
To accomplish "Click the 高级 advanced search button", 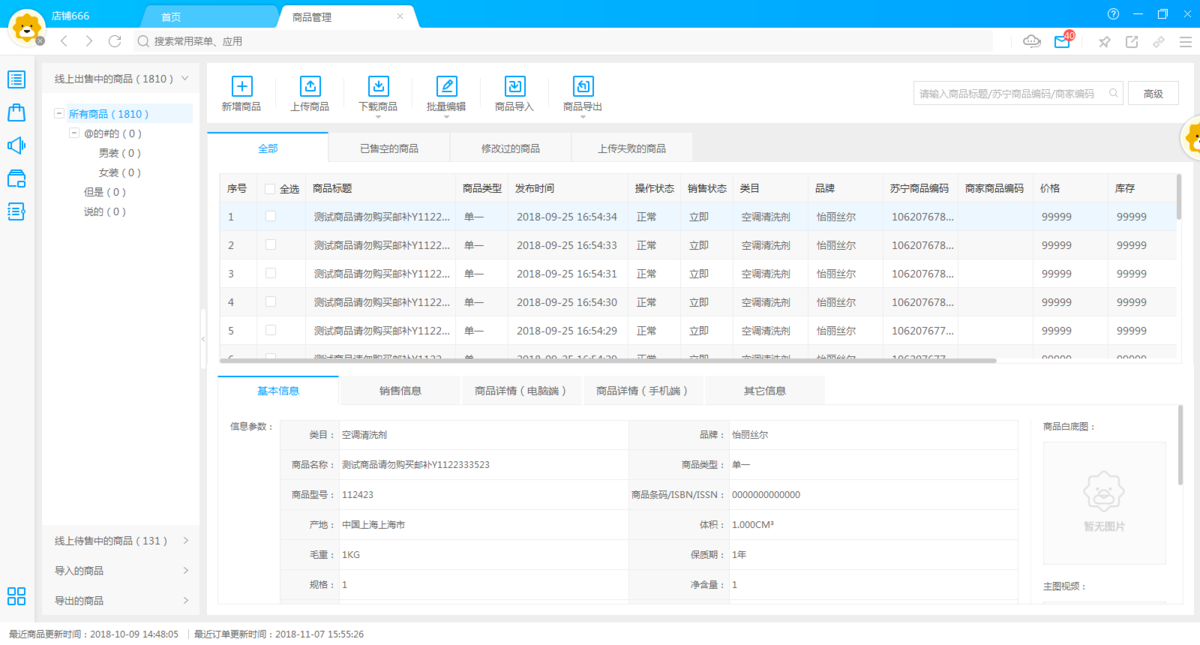I will tap(1153, 94).
